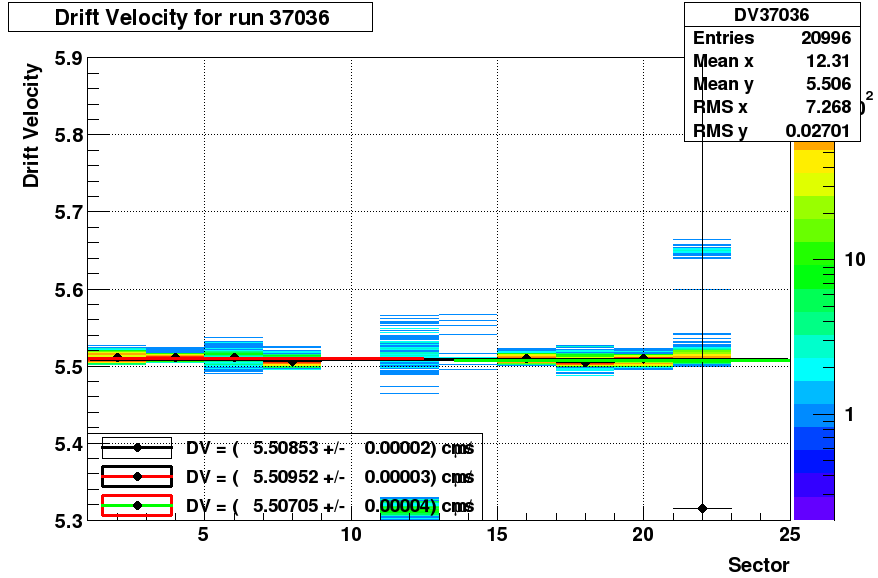Click the Sector axis tick label "10"

351,535
